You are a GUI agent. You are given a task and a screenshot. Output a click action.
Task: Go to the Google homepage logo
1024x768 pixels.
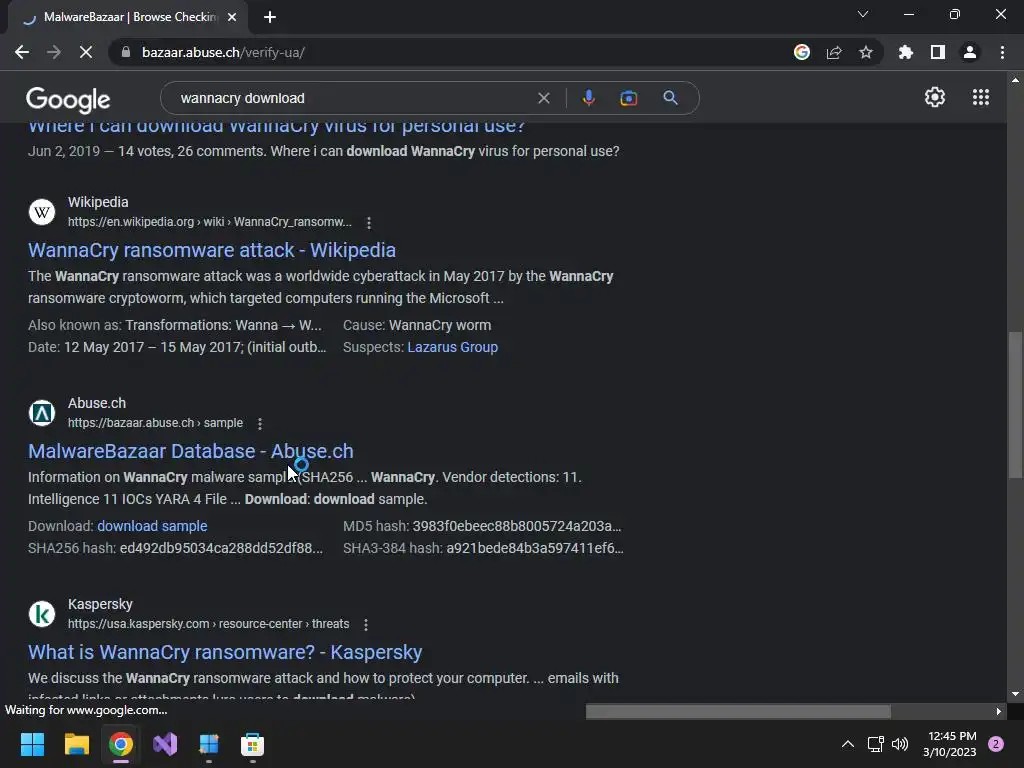68,99
